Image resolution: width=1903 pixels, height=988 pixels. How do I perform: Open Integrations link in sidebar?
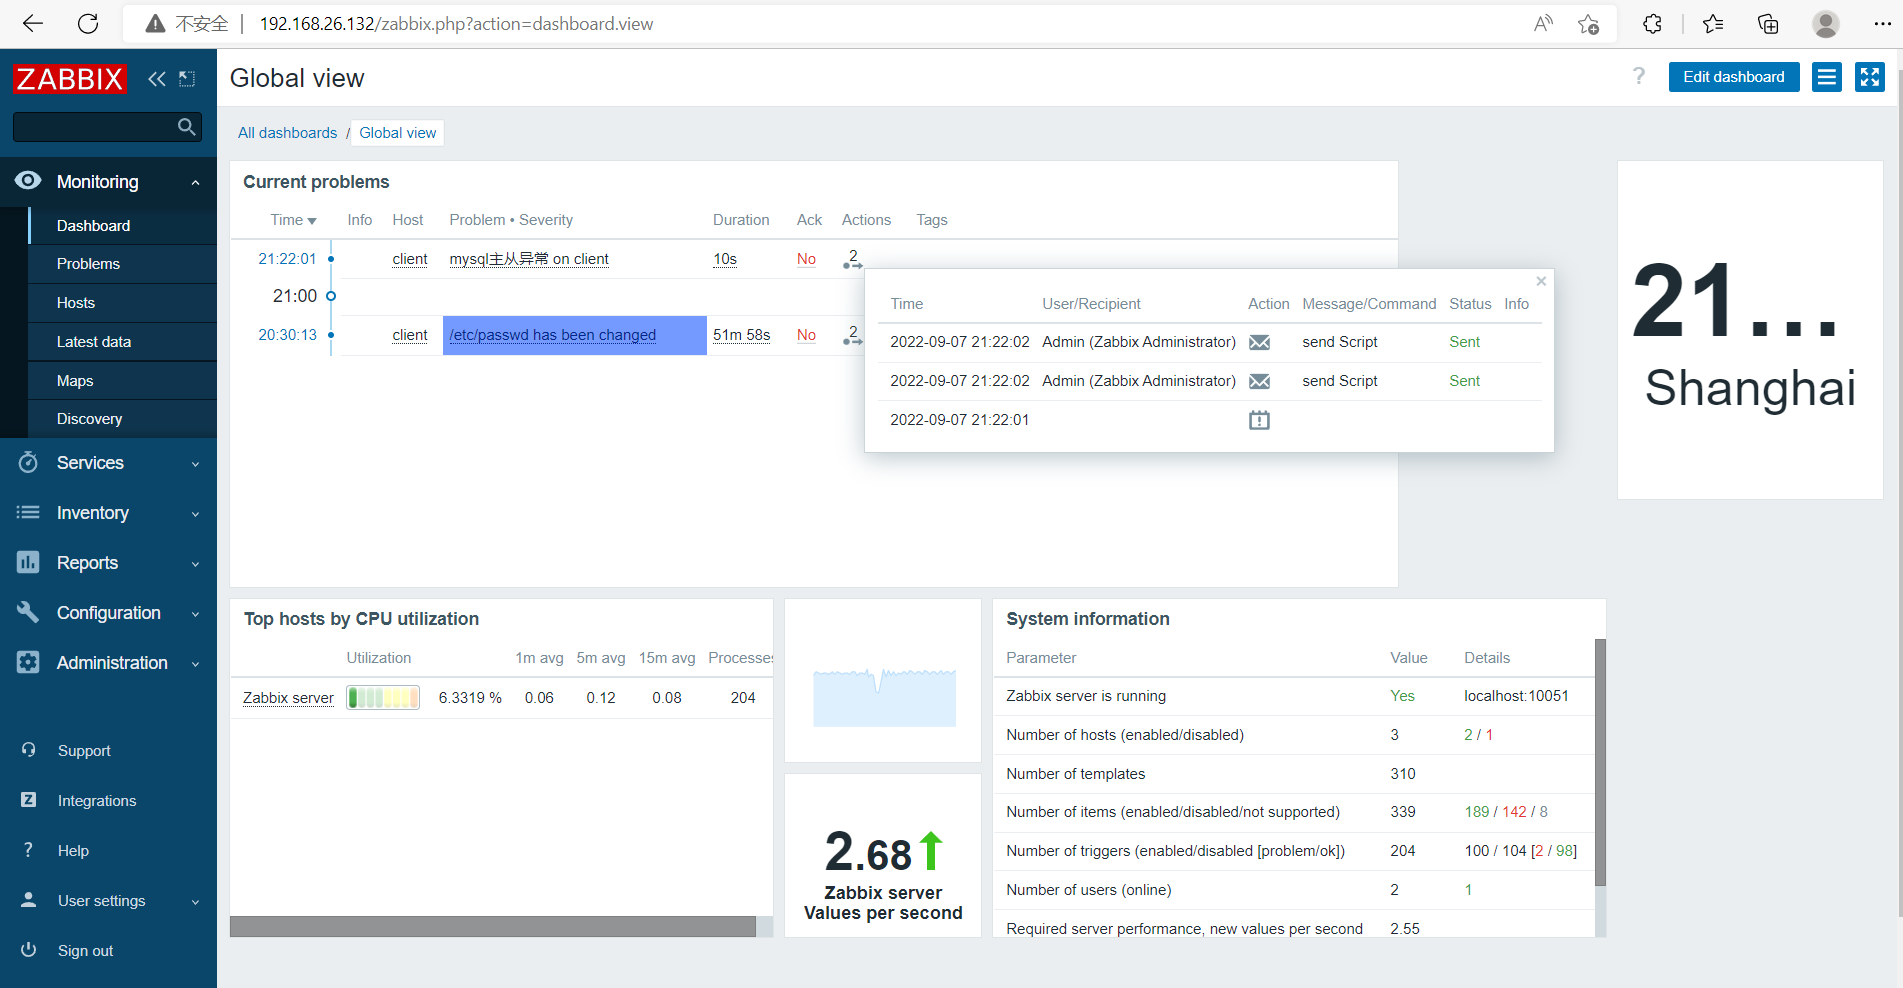click(x=97, y=801)
